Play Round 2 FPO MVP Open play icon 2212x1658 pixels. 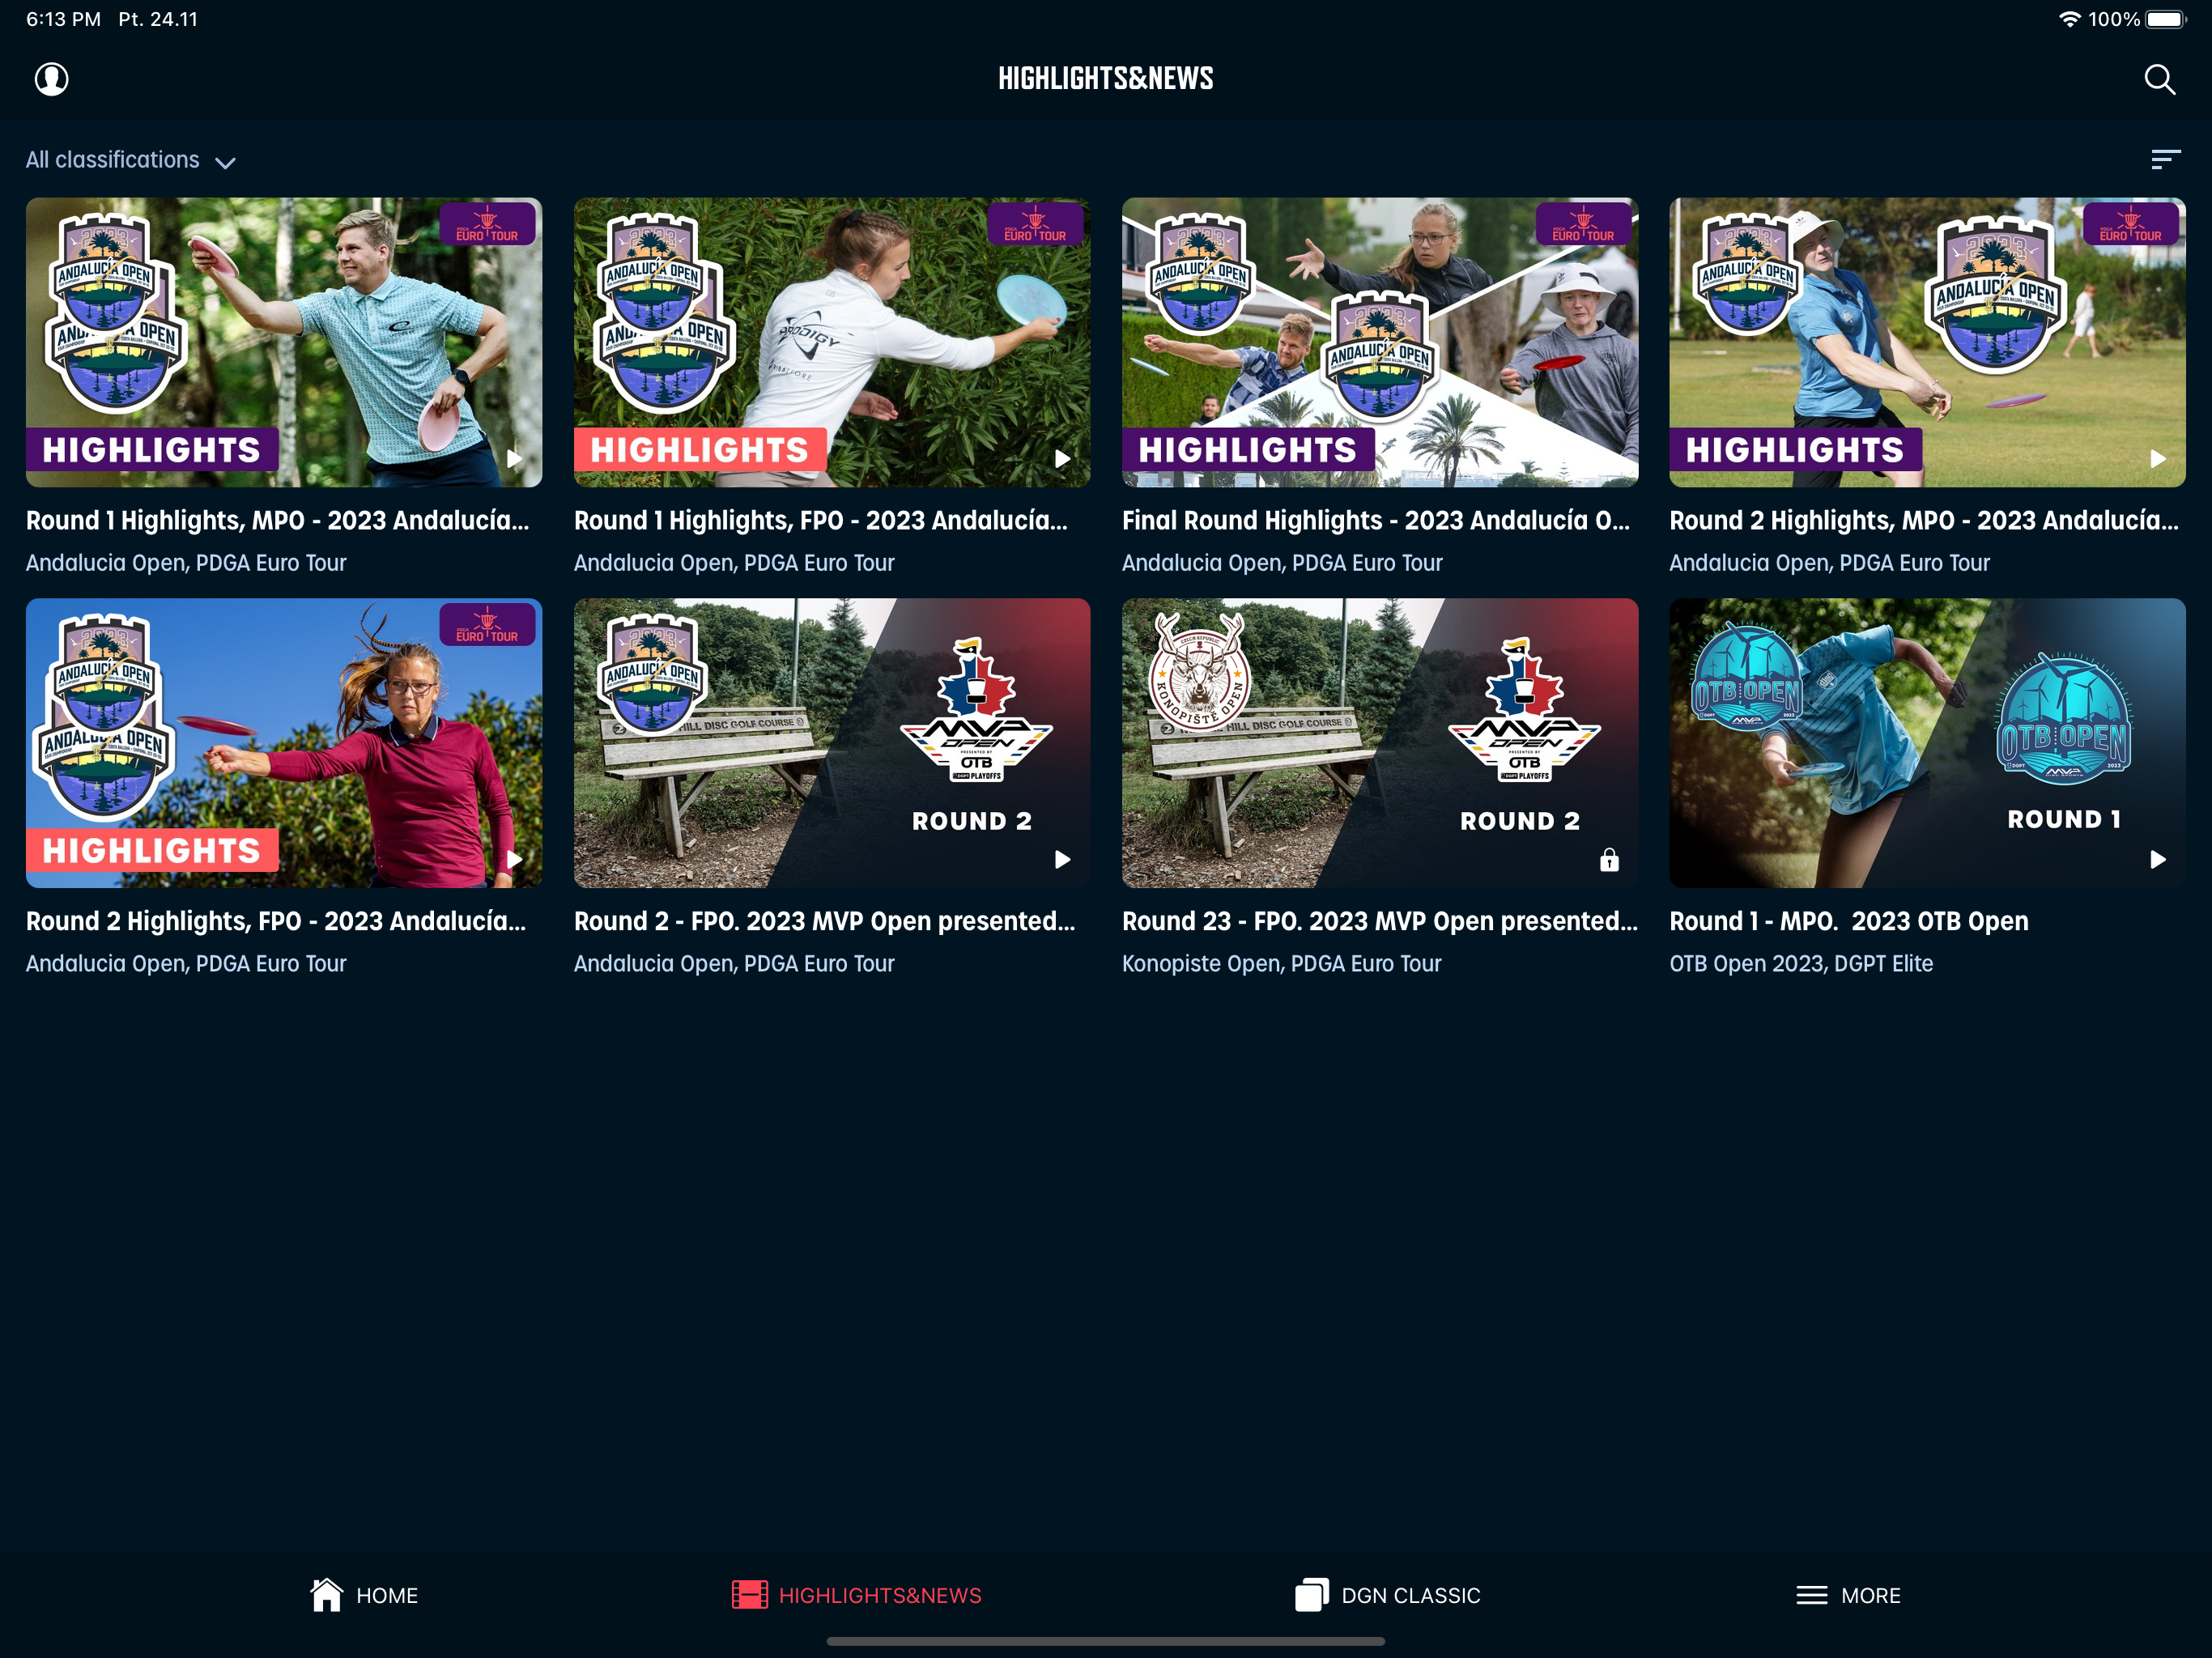pos(1062,859)
